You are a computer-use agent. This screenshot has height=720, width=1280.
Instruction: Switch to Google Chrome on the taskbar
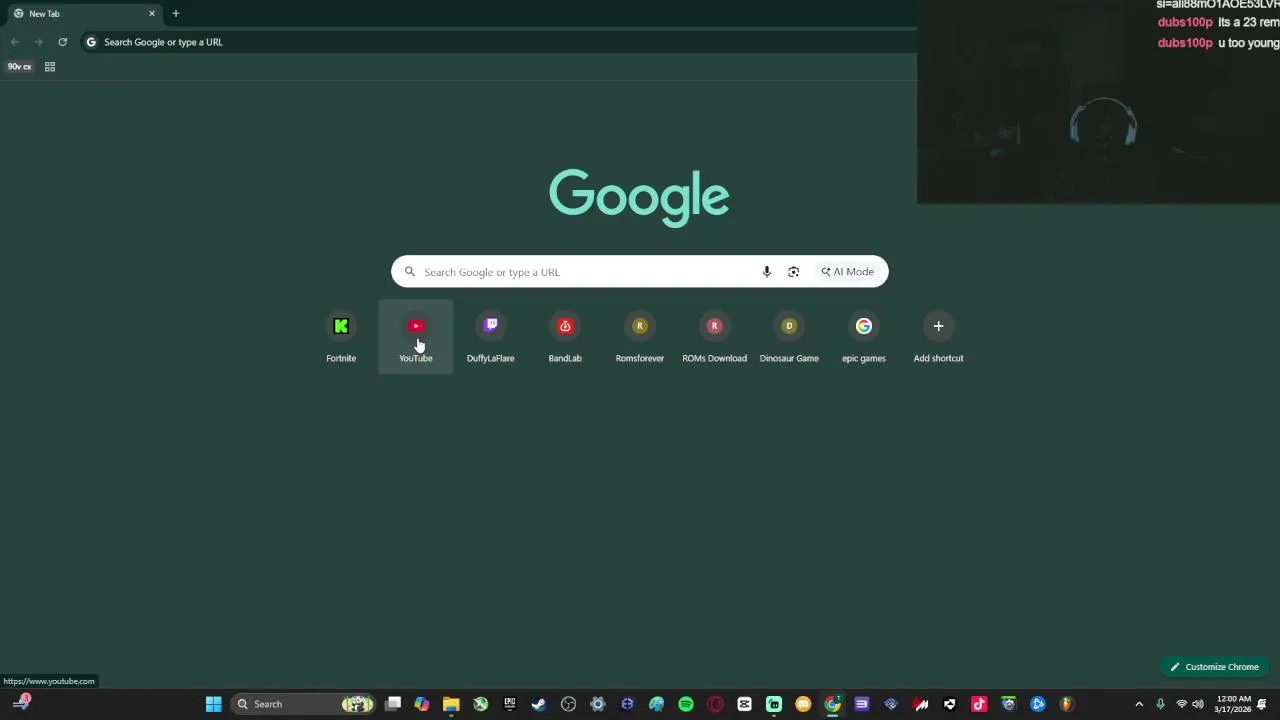tap(832, 704)
